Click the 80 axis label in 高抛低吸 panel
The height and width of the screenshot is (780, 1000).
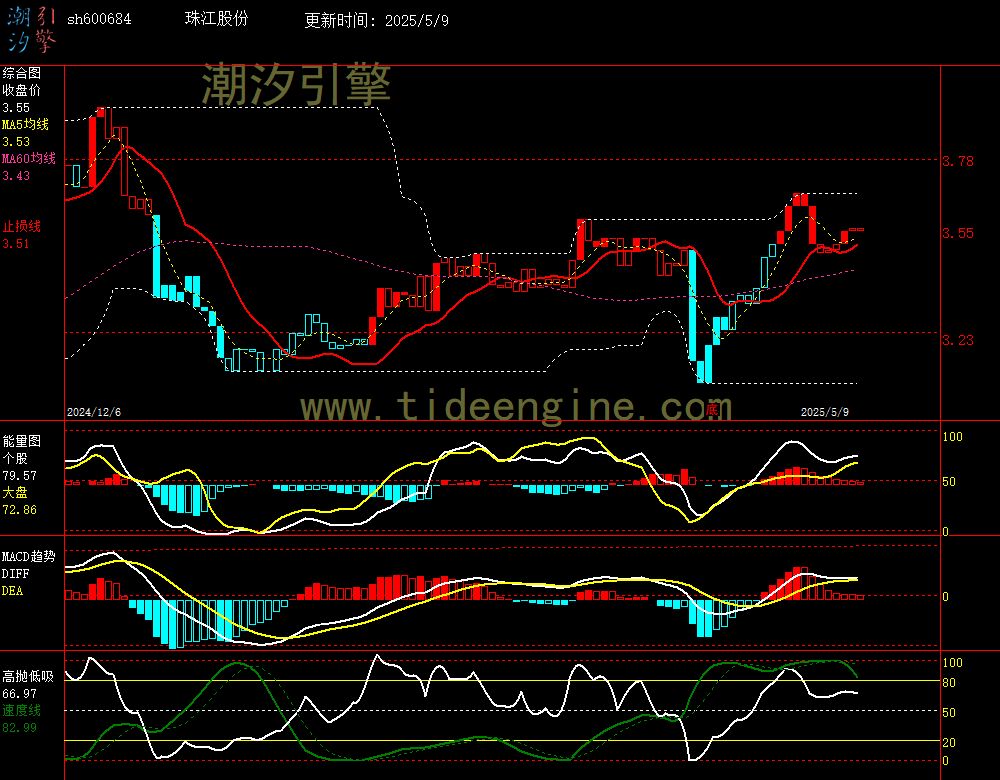click(949, 683)
